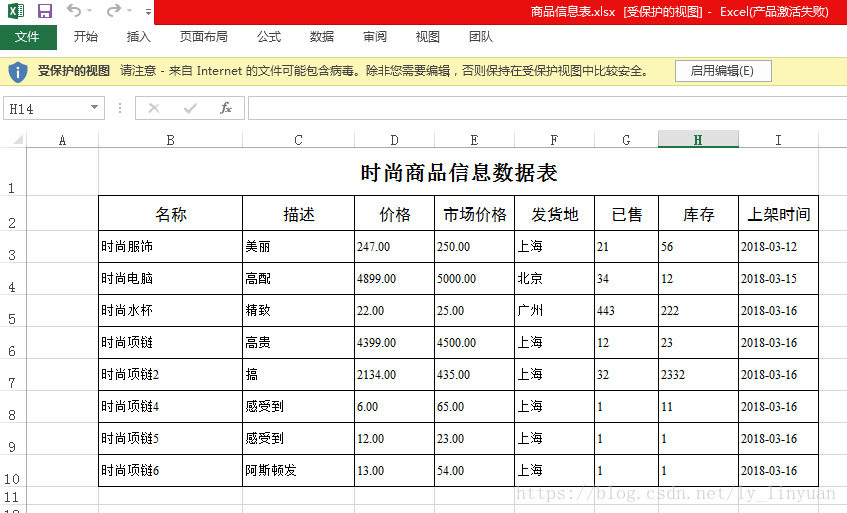Image resolution: width=847 pixels, height=513 pixels.
Task: Expand the Name Box dropdown arrow
Action: coord(95,107)
